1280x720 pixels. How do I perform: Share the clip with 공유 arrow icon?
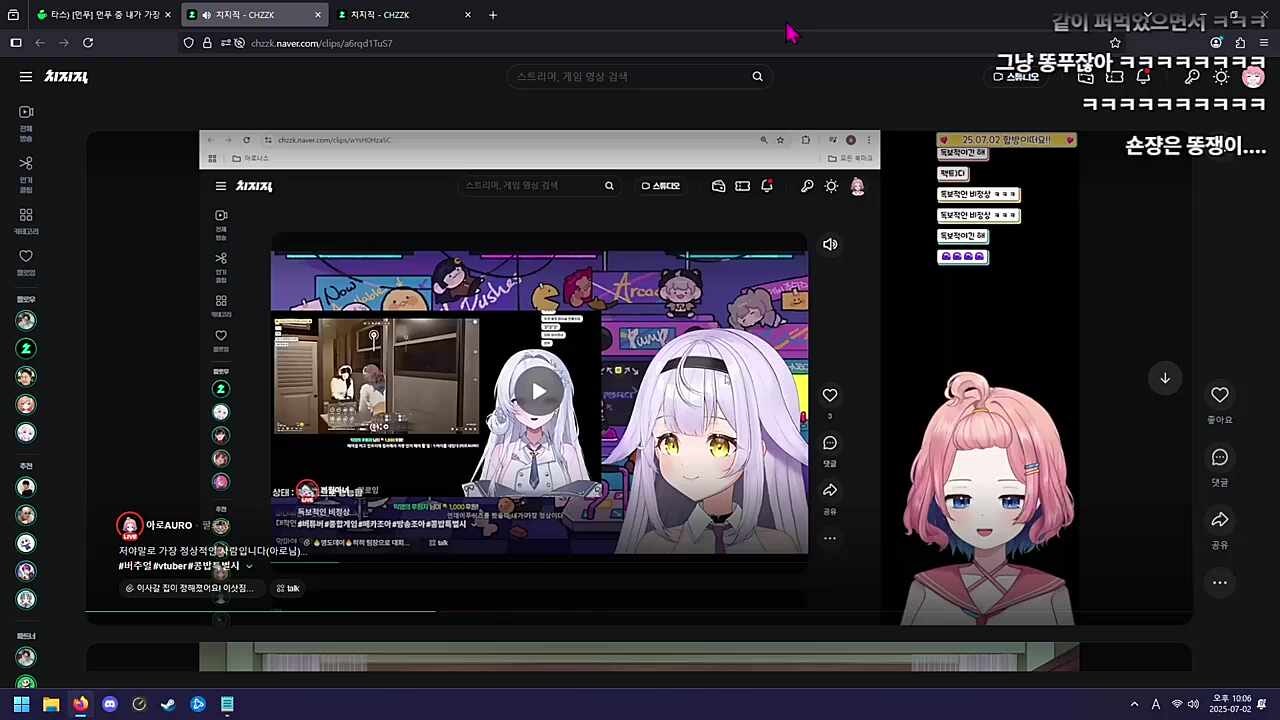(1219, 520)
